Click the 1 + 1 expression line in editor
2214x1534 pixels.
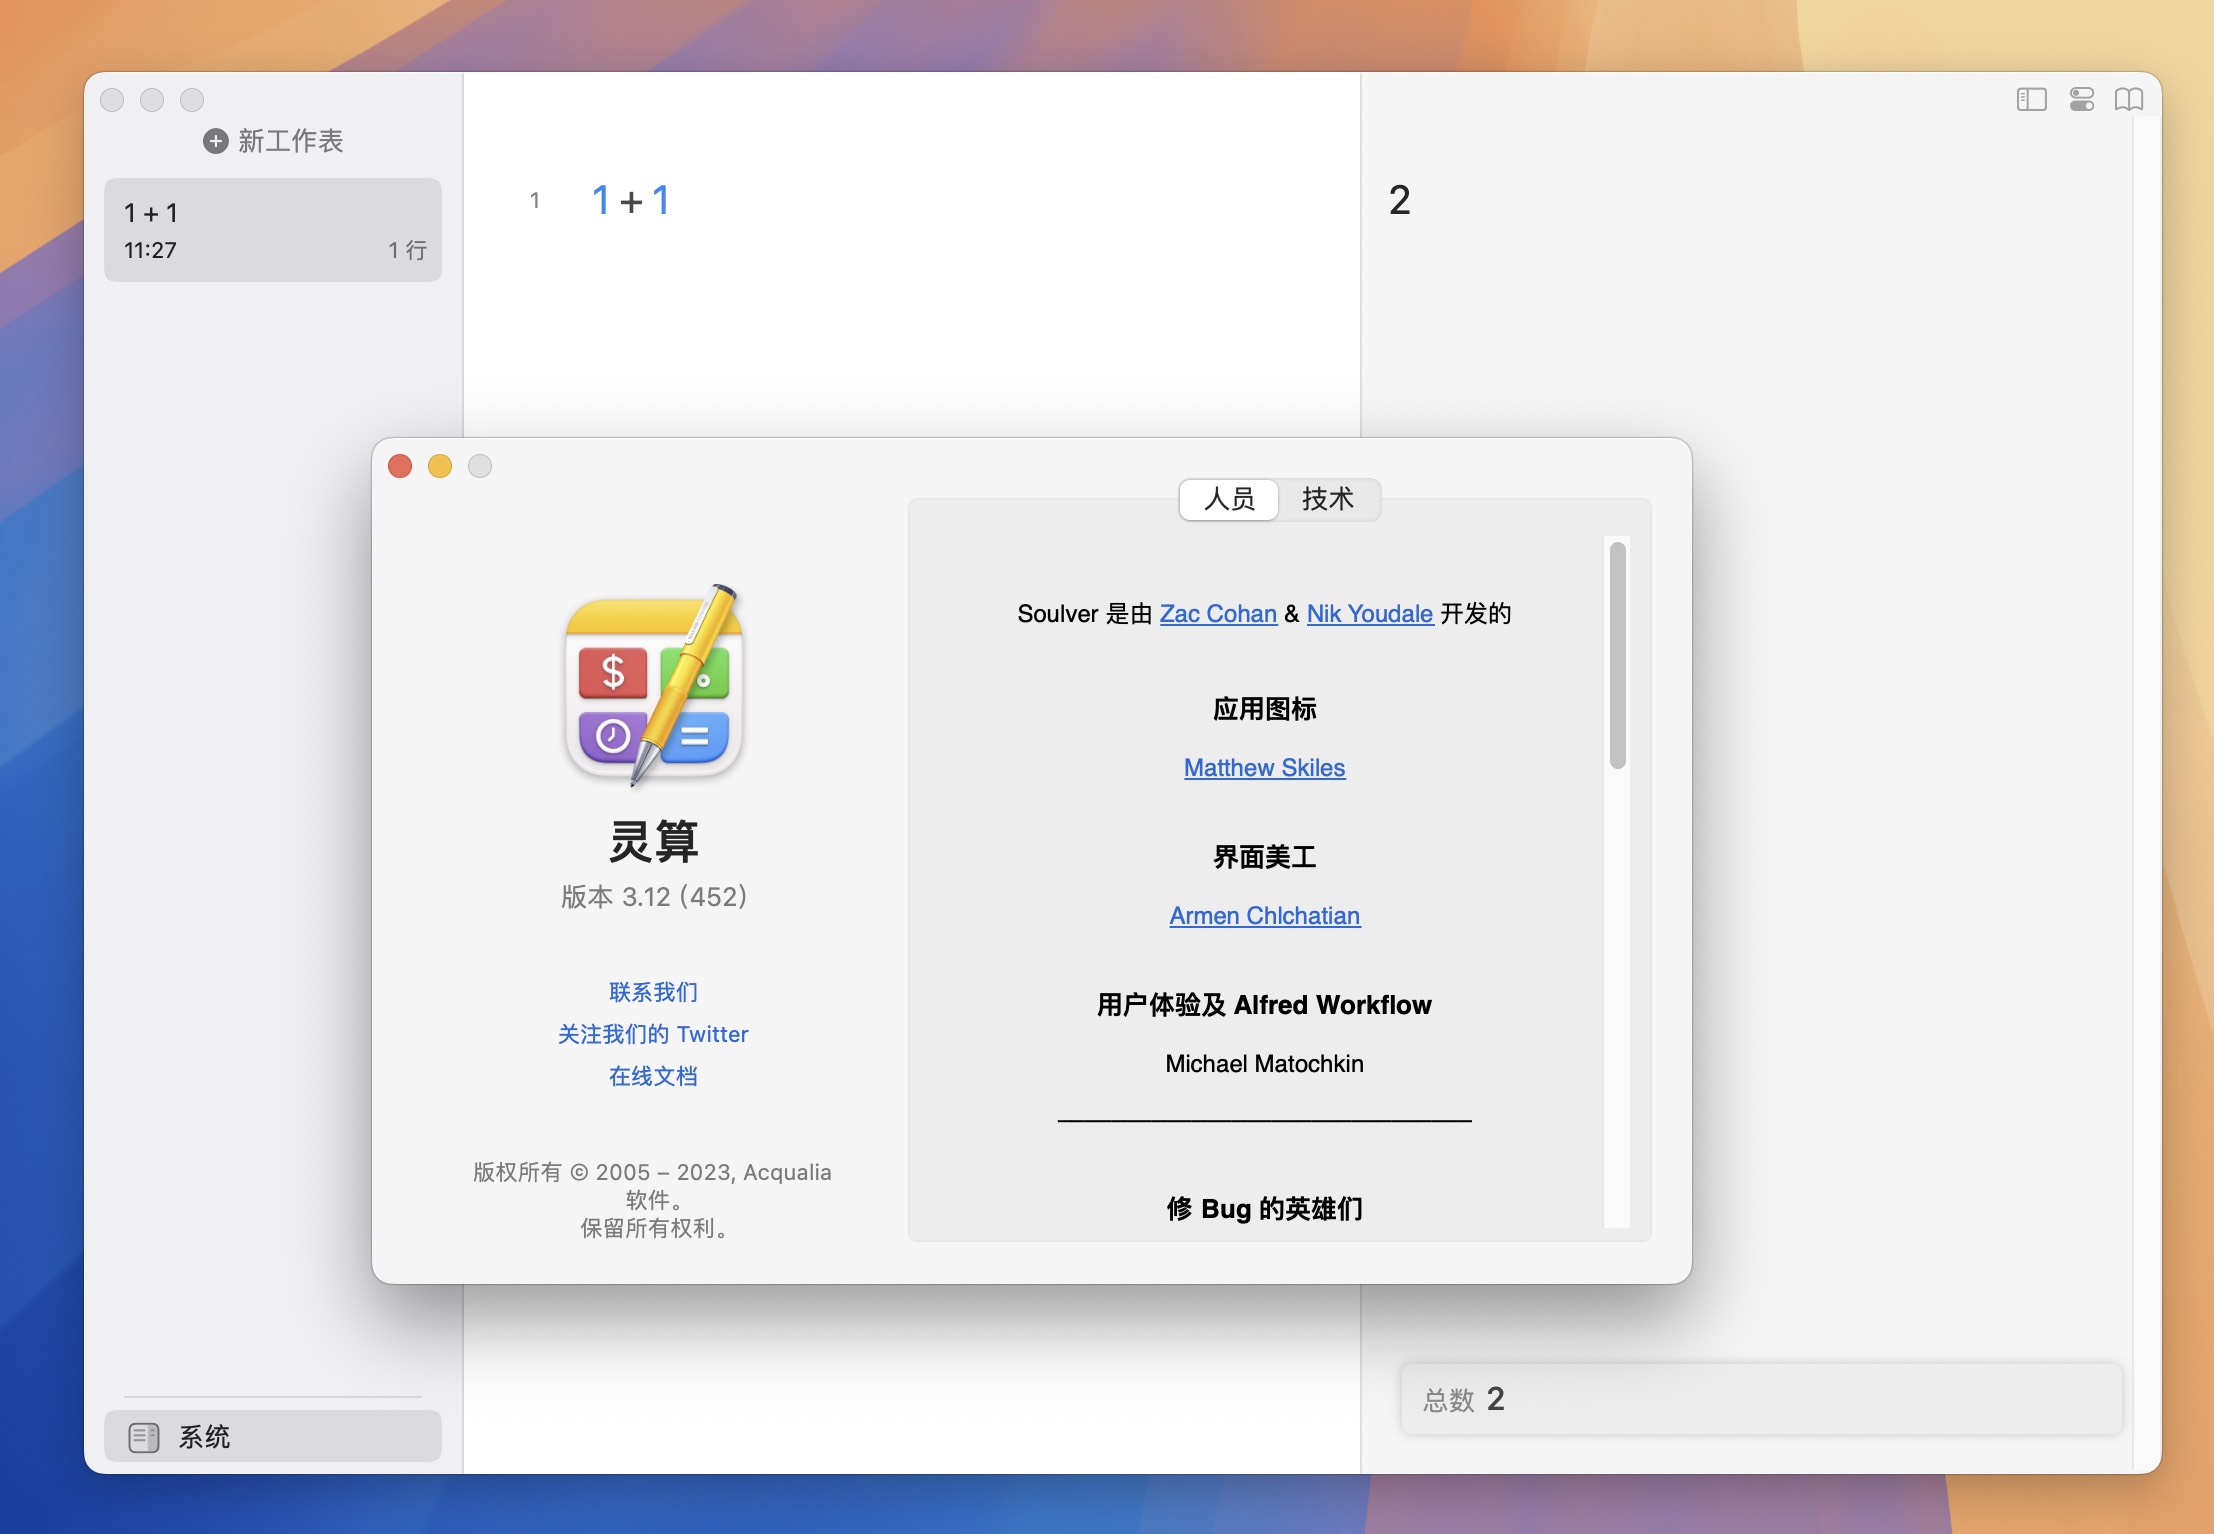[x=630, y=201]
